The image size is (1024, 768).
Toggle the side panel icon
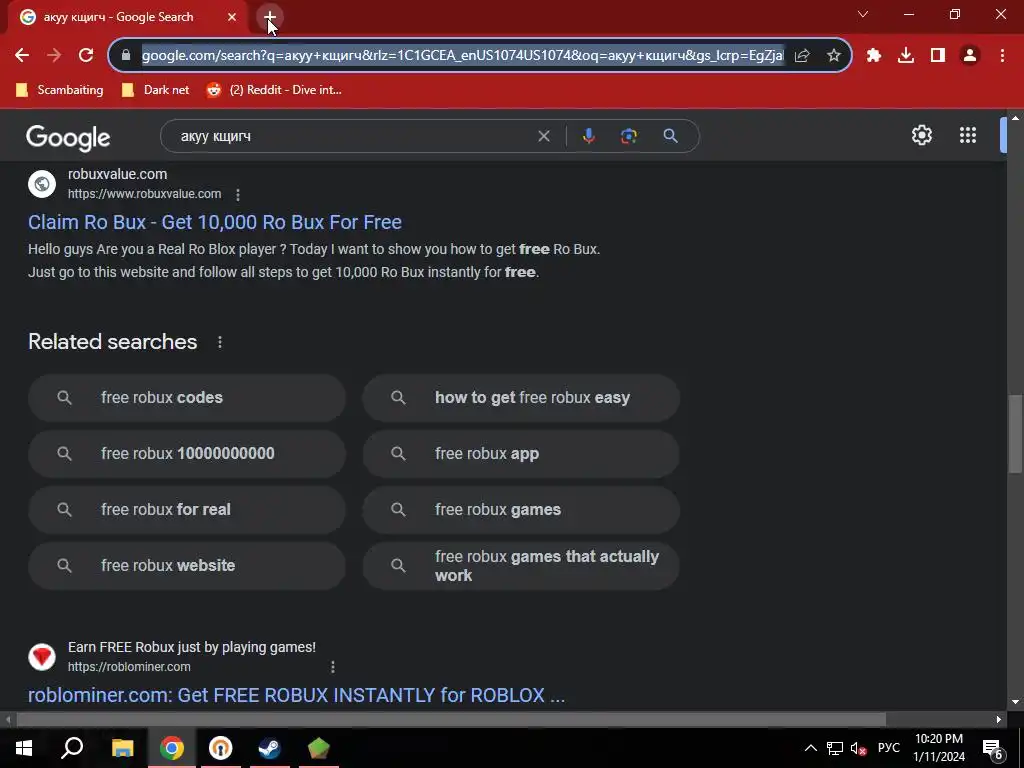pyautogui.click(x=938, y=56)
